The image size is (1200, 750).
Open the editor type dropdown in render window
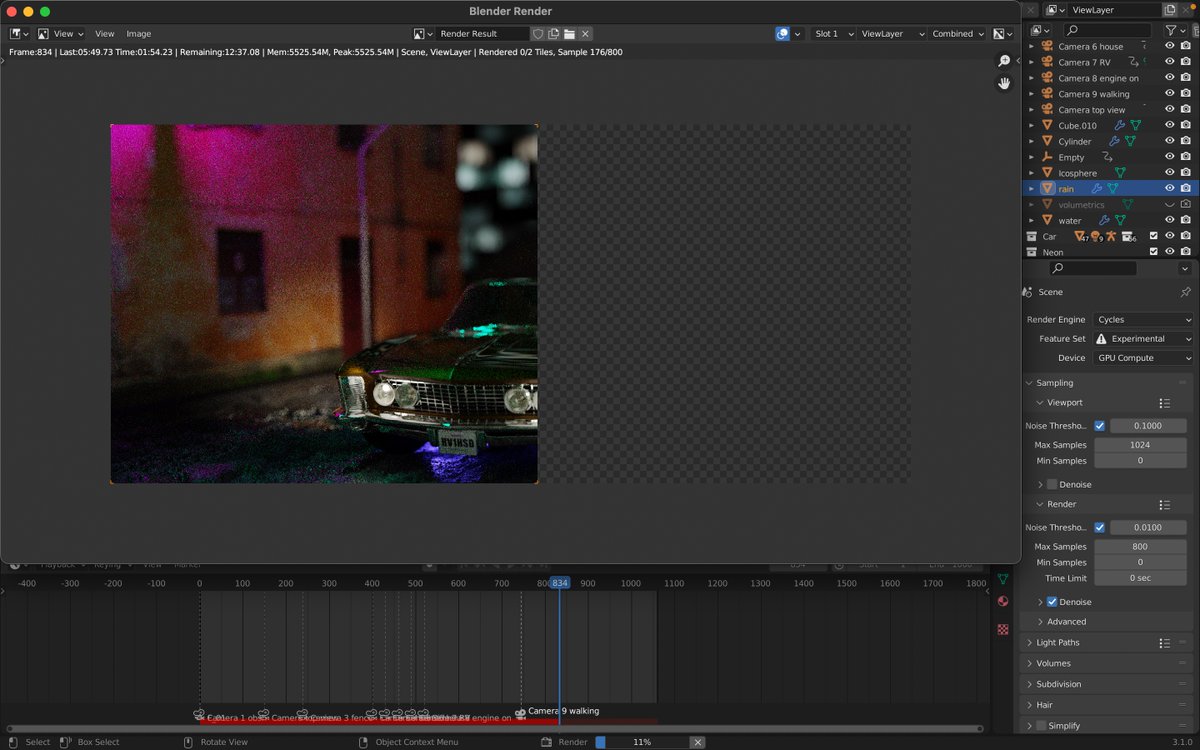coord(19,34)
